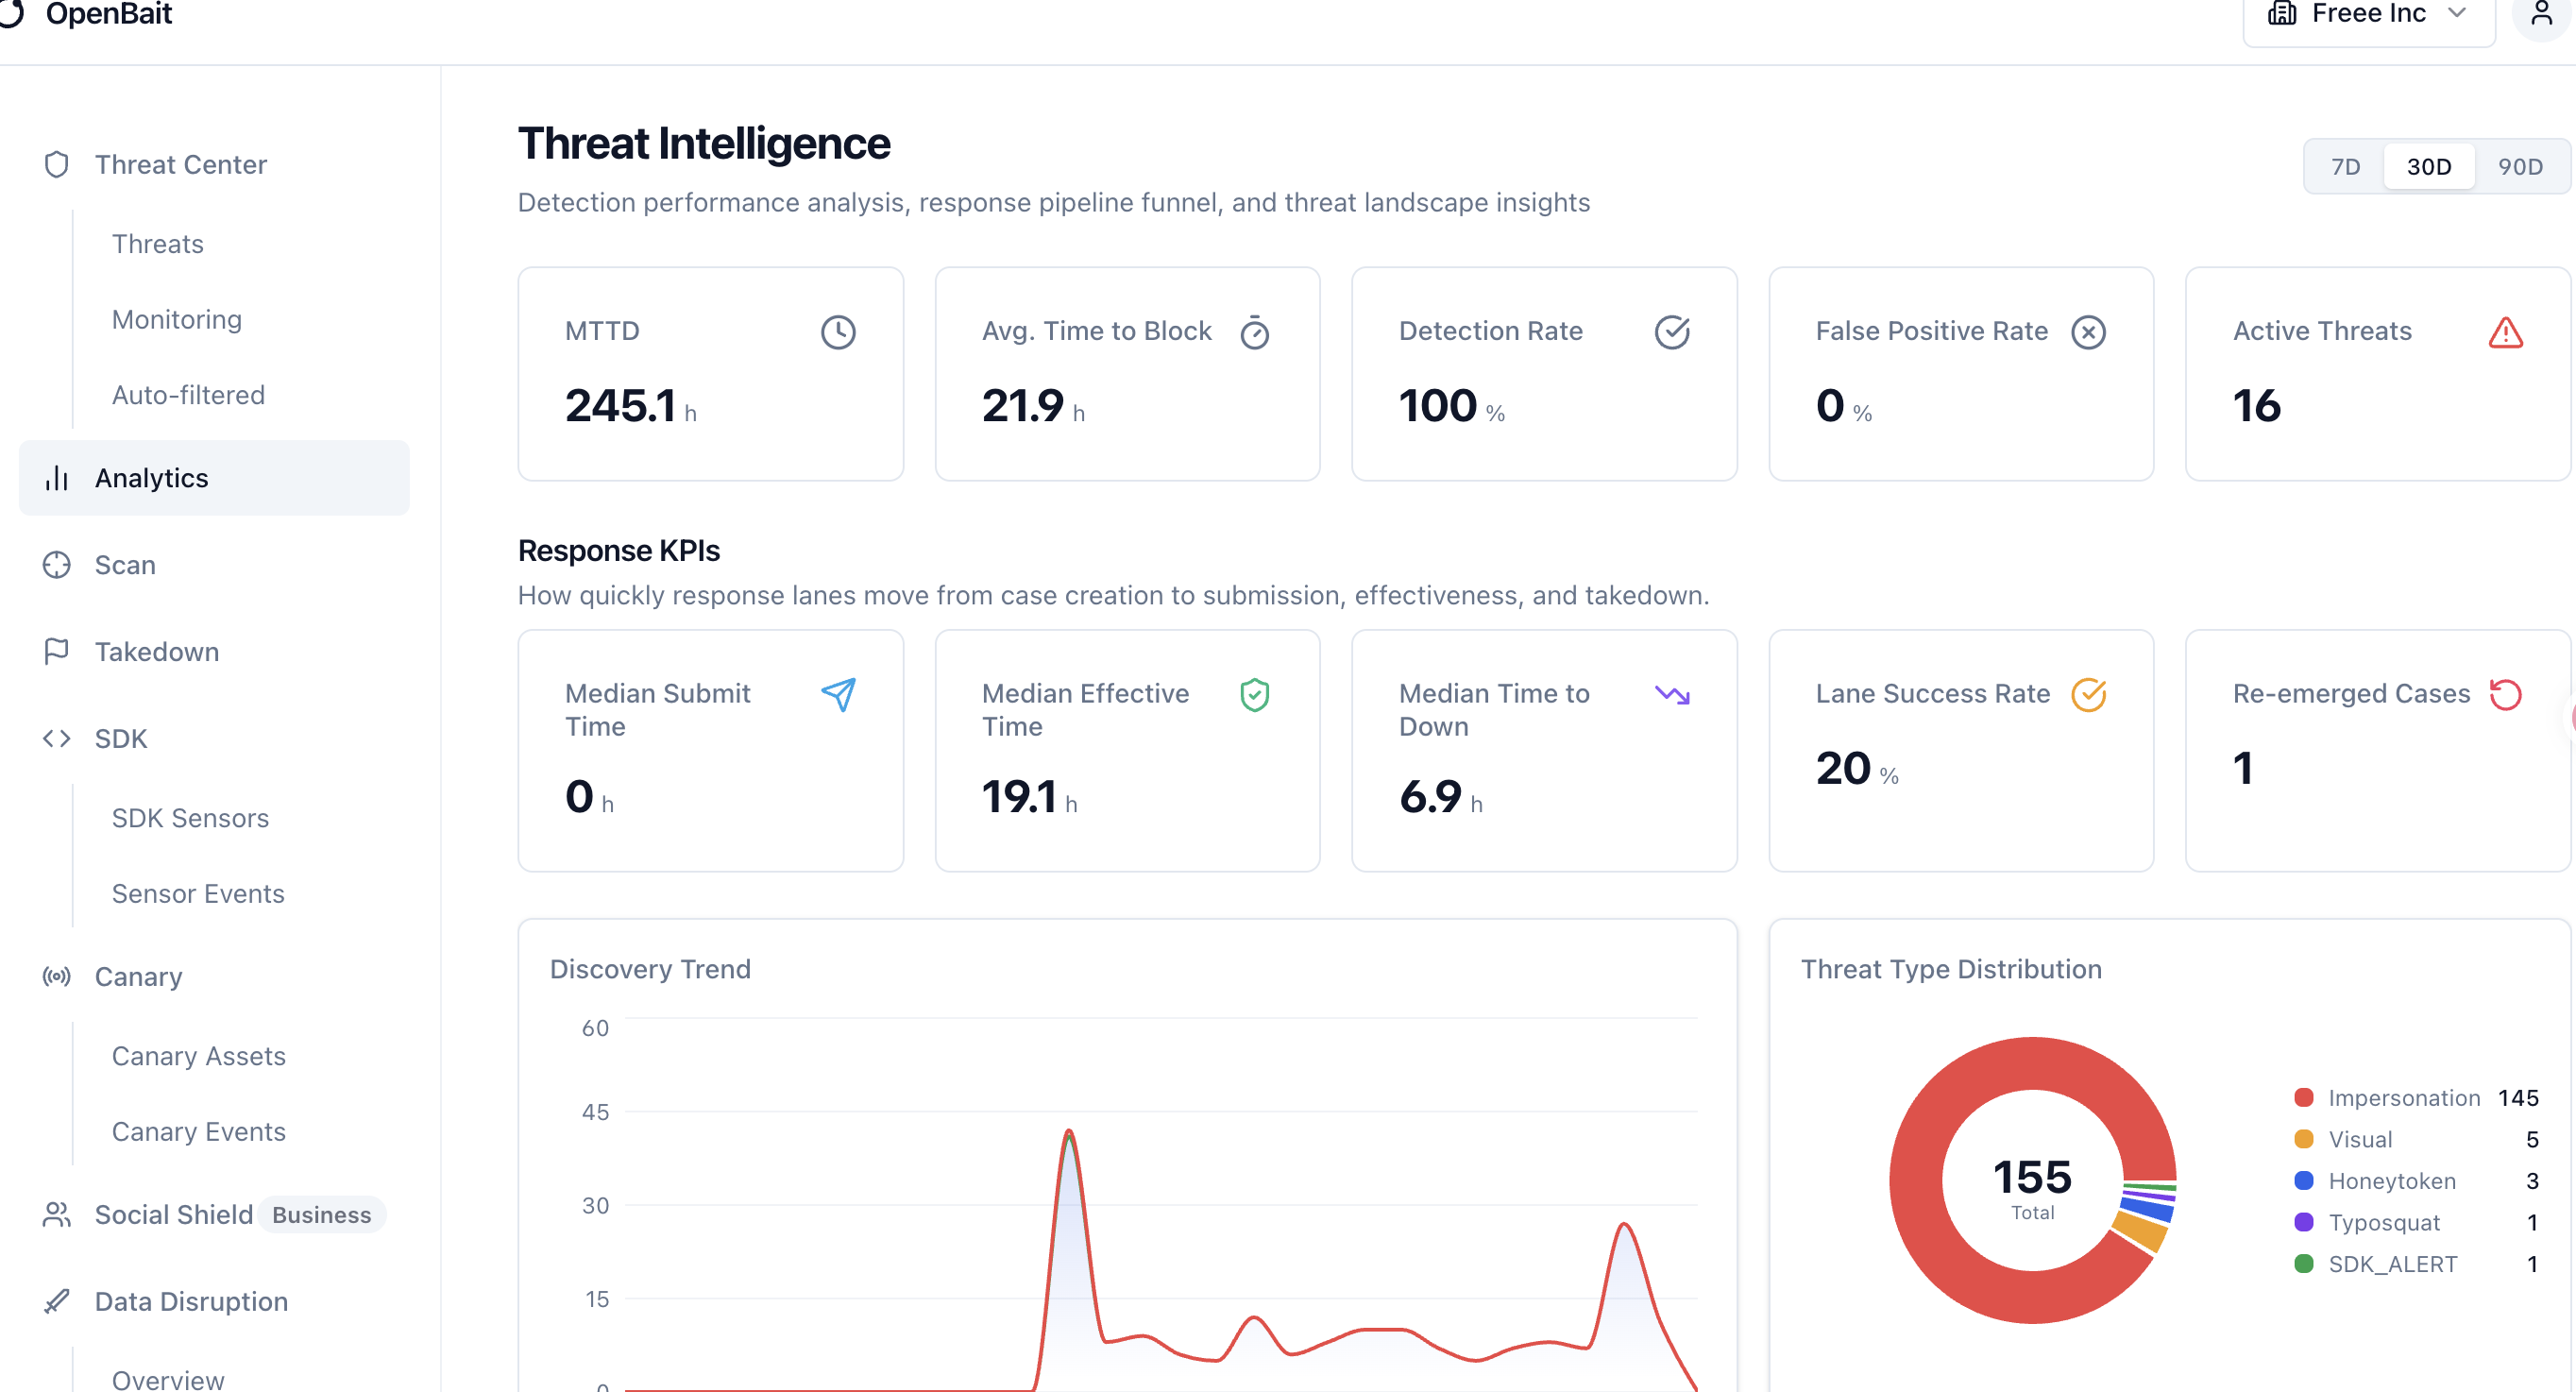Open the Canary Assets link

point(199,1056)
